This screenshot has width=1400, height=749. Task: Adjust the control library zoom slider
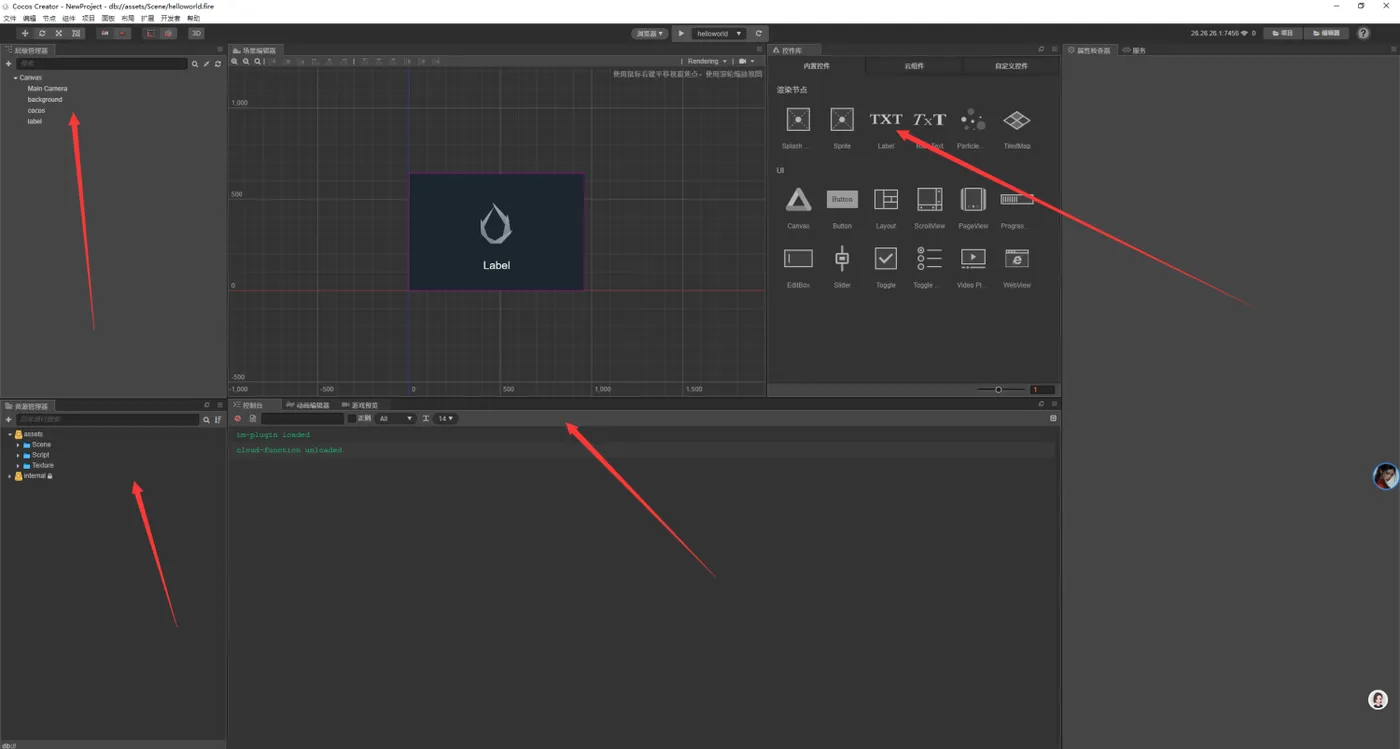[x=1000, y=389]
